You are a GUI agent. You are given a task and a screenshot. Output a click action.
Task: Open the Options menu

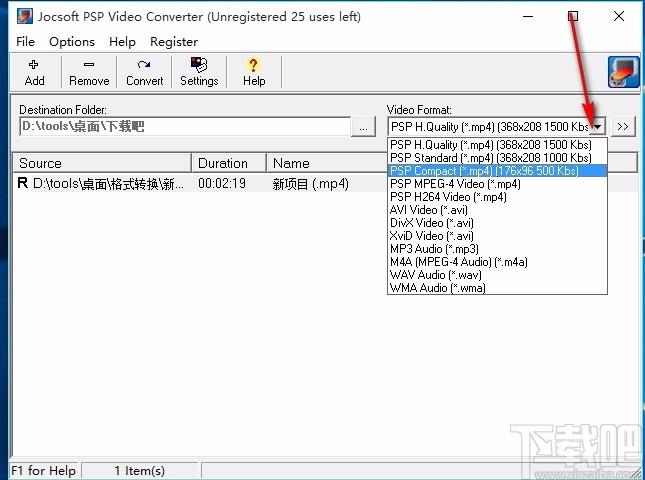72,42
